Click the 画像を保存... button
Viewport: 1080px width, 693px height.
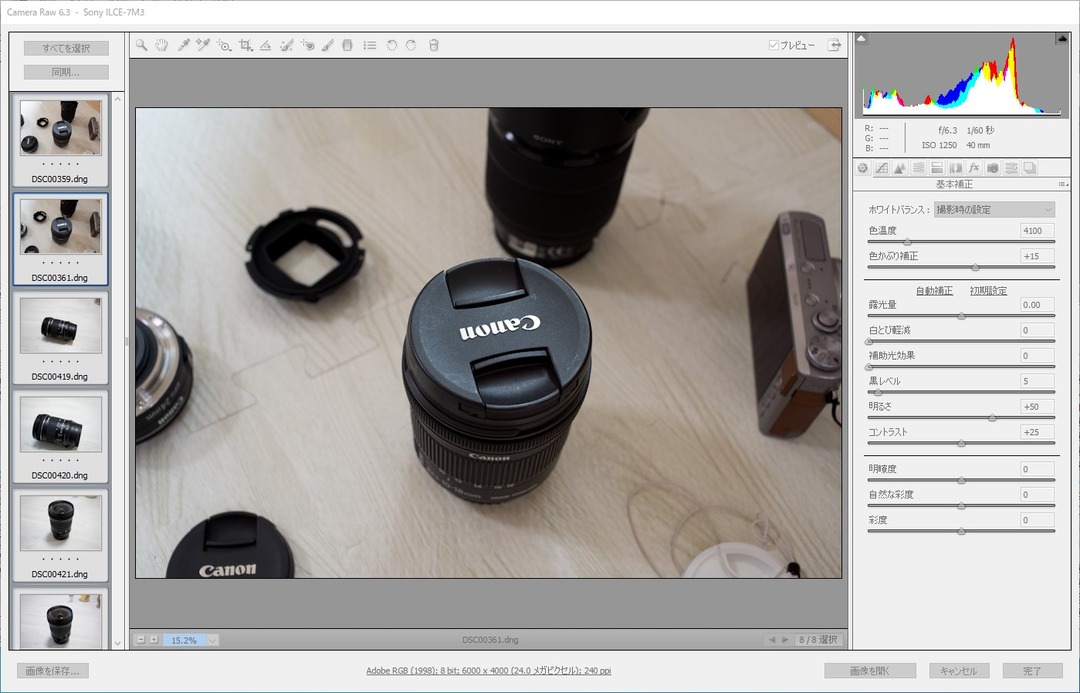(x=52, y=670)
